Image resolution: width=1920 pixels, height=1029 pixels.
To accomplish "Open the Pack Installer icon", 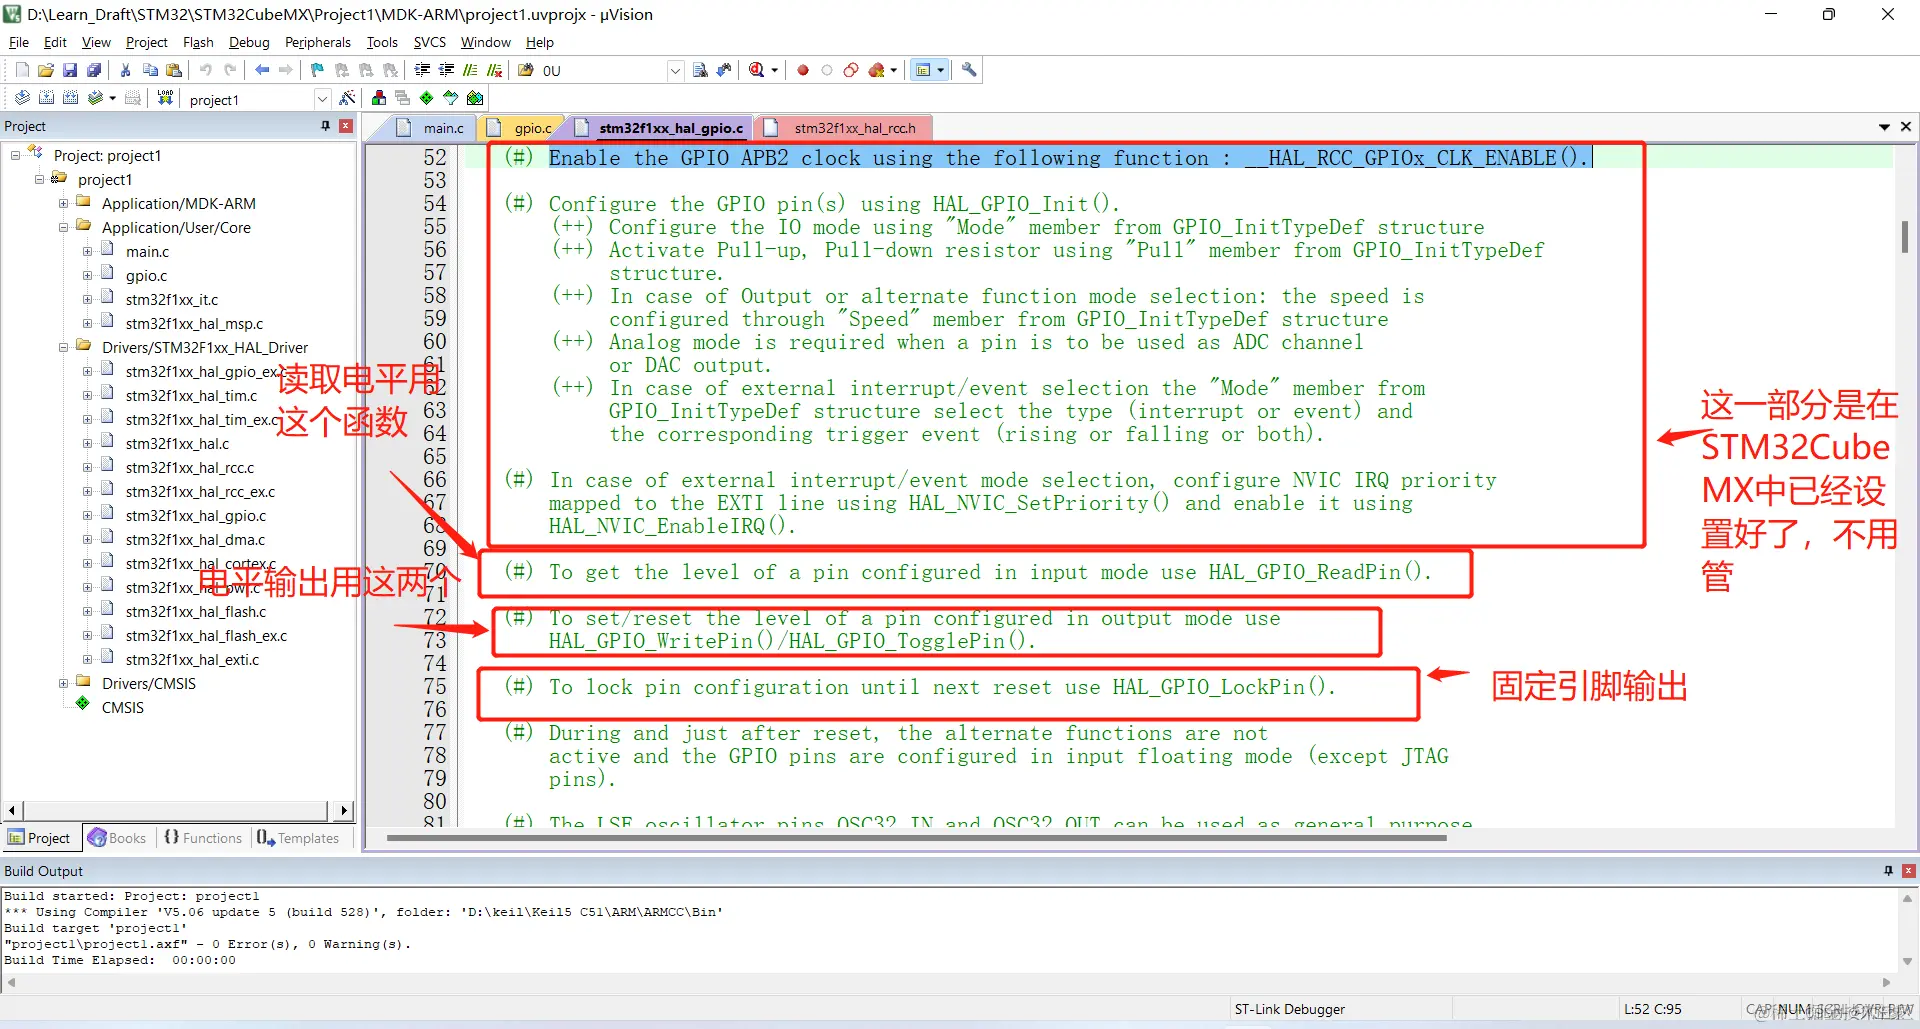I will click(475, 98).
